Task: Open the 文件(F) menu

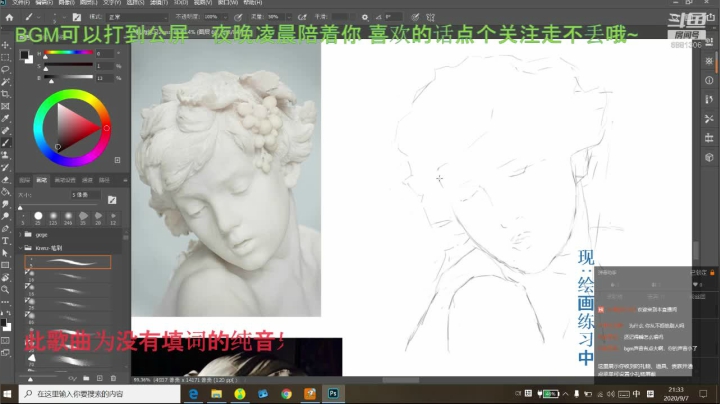Action: tap(21, 3)
